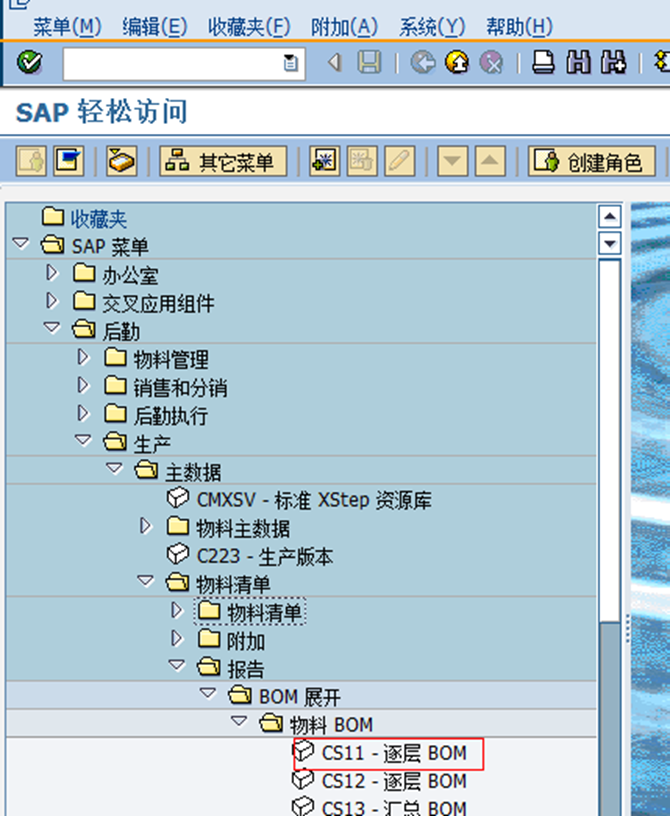670x816 pixels.
Task: Collapse the SAP 菜单 node
Action: [x=21, y=243]
